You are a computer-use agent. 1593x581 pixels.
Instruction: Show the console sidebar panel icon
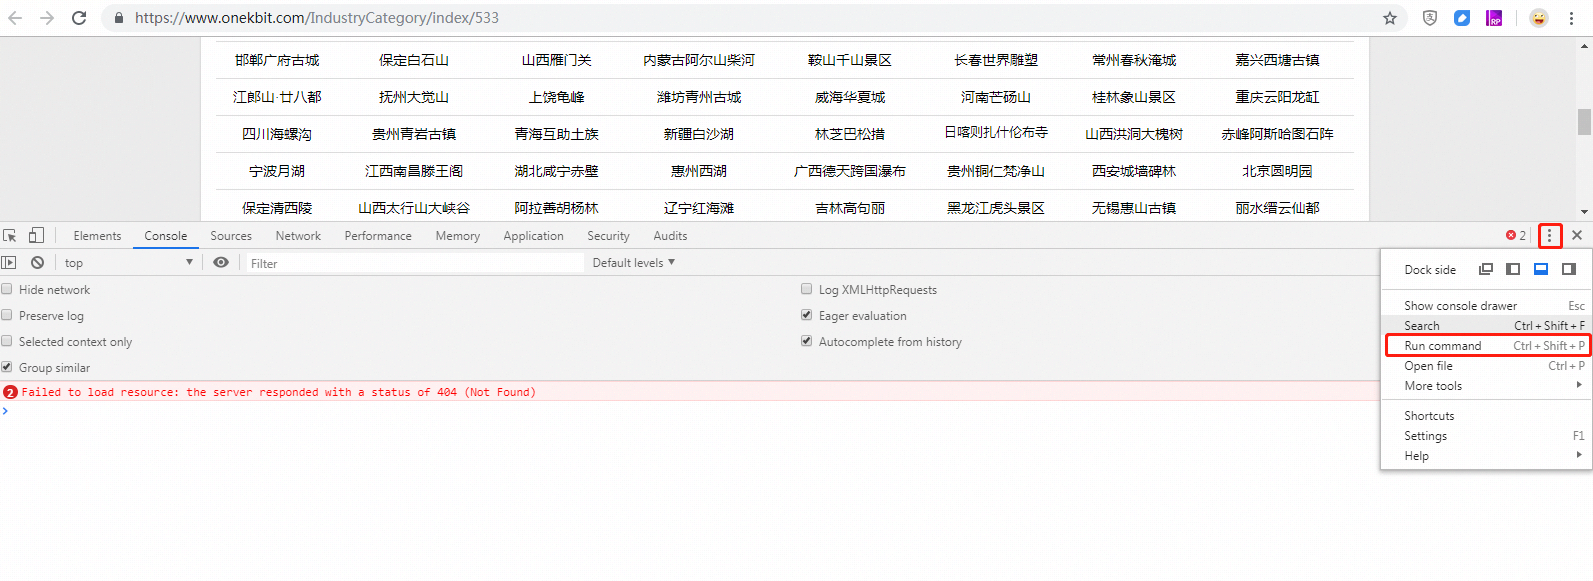click(x=9, y=263)
